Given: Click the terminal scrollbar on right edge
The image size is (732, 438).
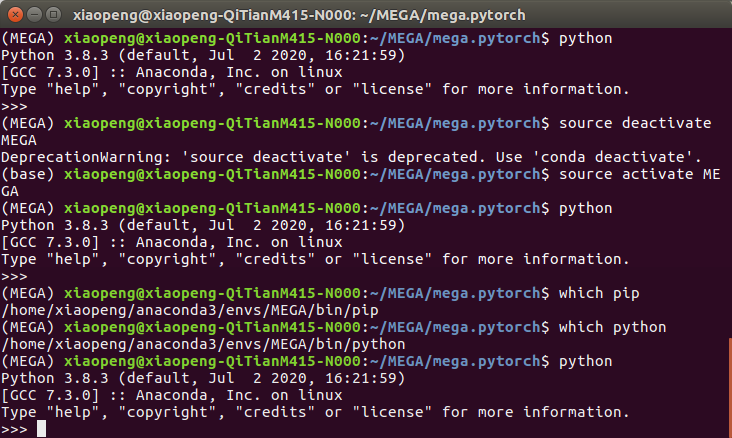Looking at the screenshot, I should click(x=730, y=388).
